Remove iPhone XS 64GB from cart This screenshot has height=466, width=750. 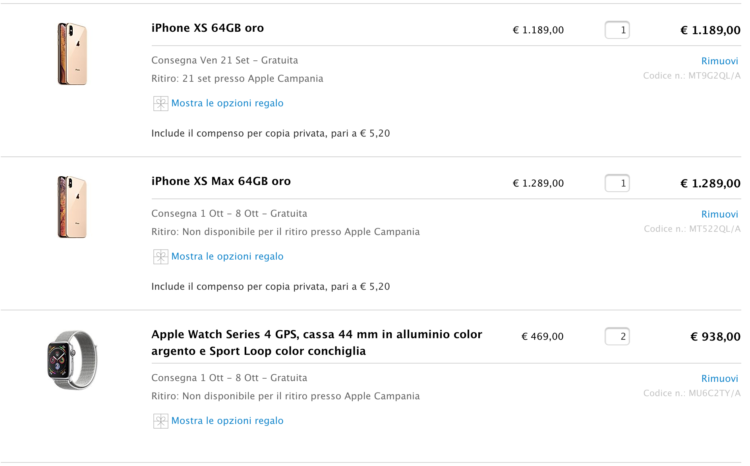719,61
